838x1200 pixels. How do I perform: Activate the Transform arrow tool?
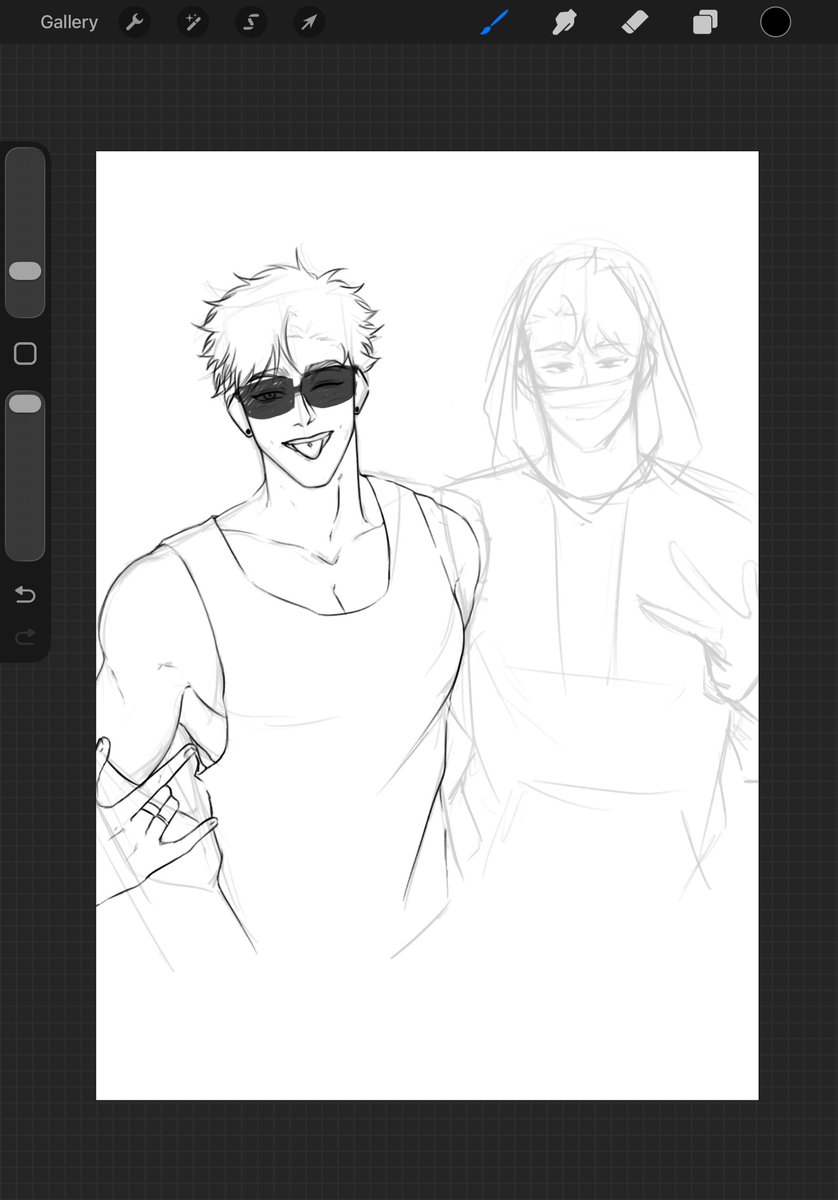pyautogui.click(x=309, y=22)
